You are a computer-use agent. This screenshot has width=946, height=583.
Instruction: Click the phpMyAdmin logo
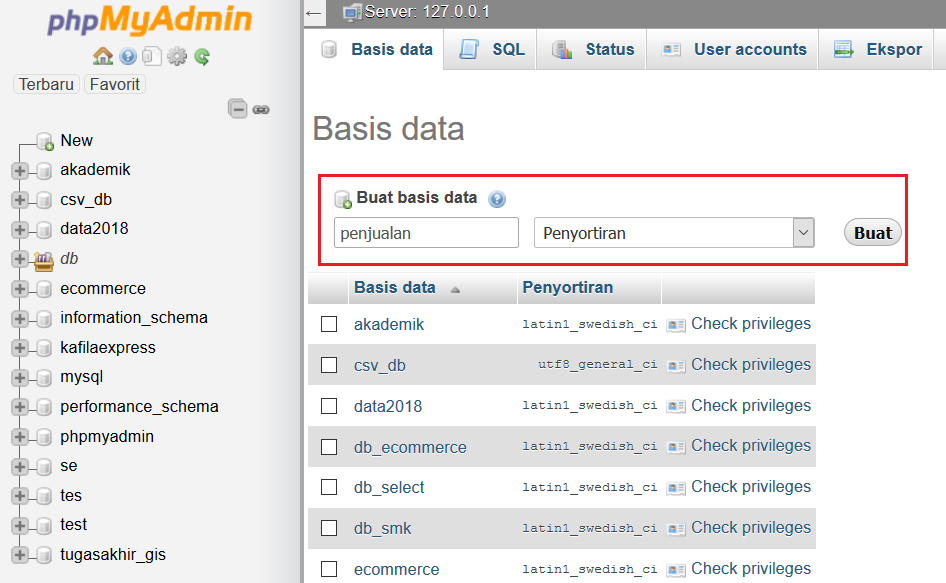coord(149,19)
